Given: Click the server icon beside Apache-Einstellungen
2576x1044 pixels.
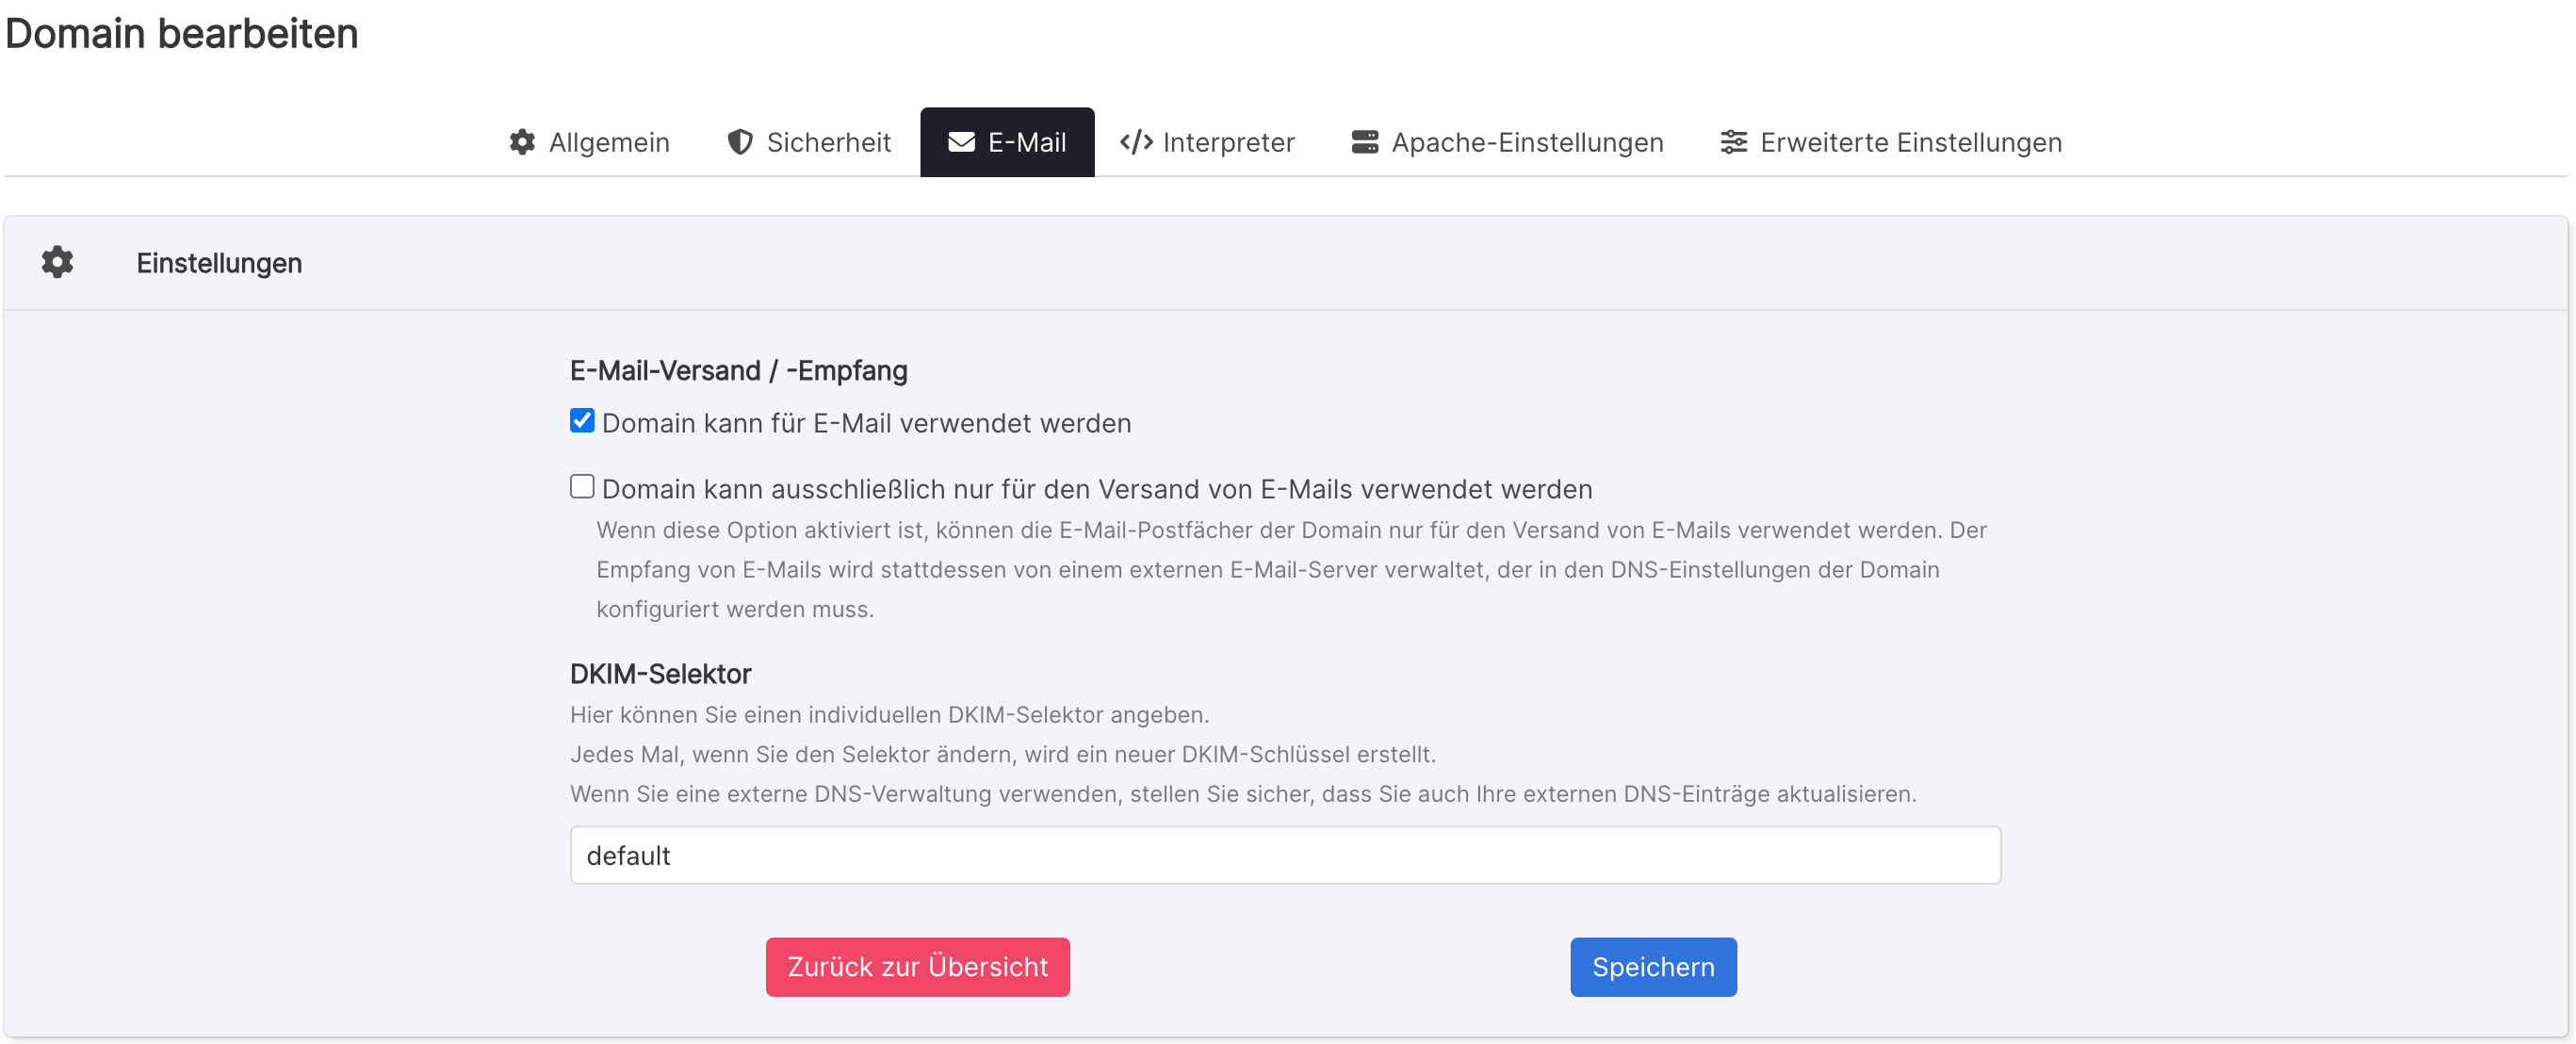Looking at the screenshot, I should point(1364,142).
